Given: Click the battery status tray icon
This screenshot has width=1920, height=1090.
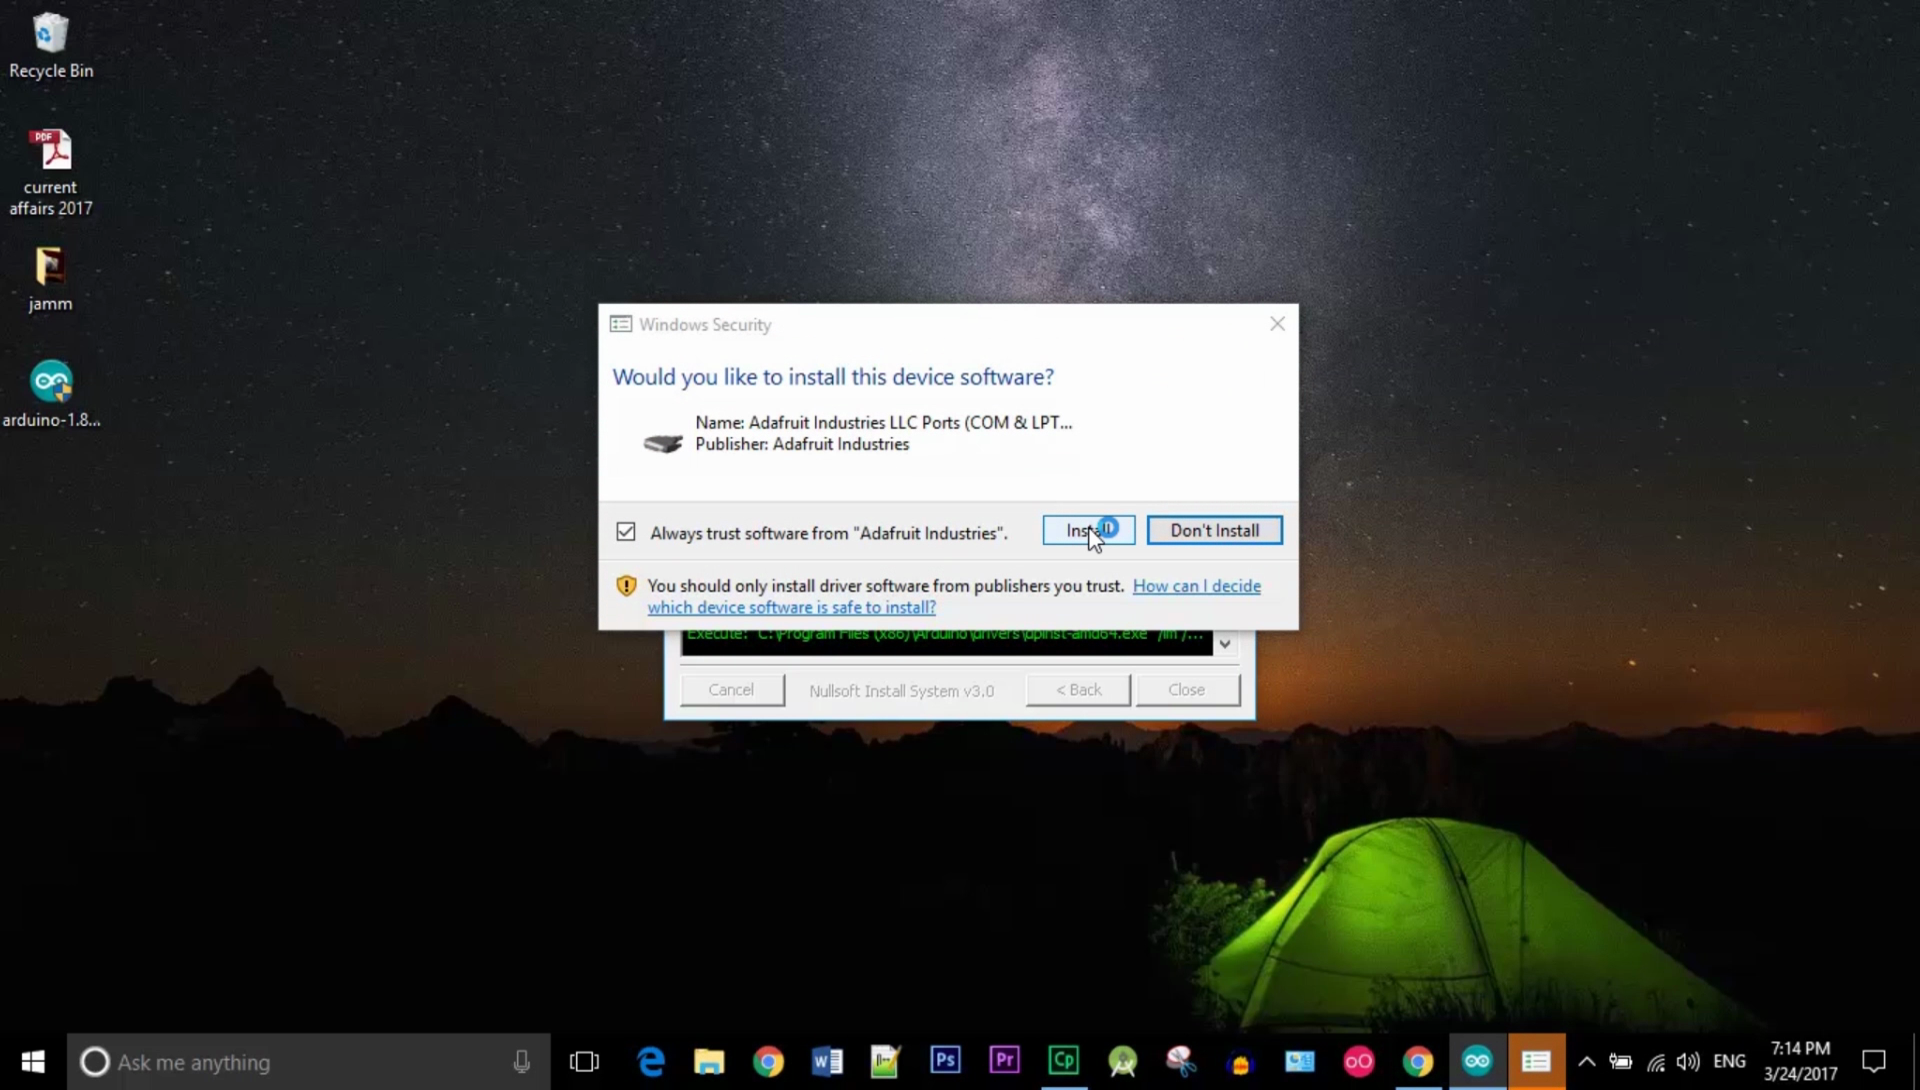Looking at the screenshot, I should 1620,1061.
